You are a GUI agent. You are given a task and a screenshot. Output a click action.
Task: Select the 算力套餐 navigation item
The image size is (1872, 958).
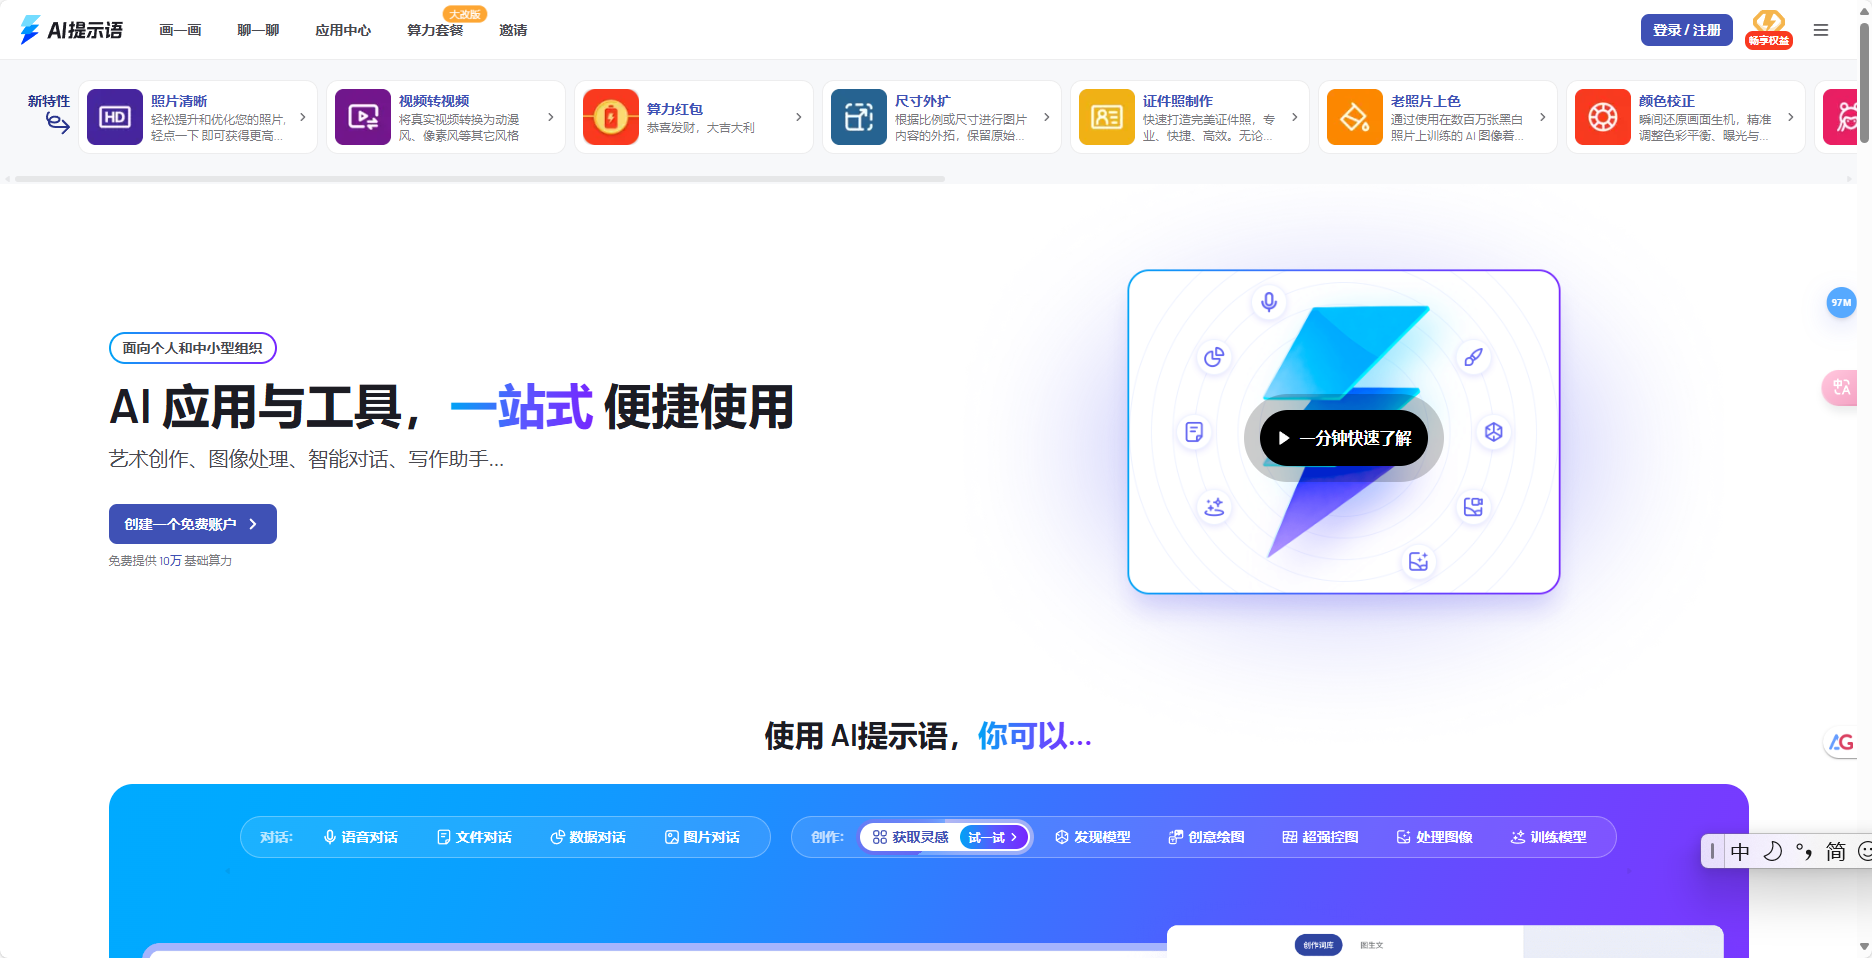tap(433, 30)
